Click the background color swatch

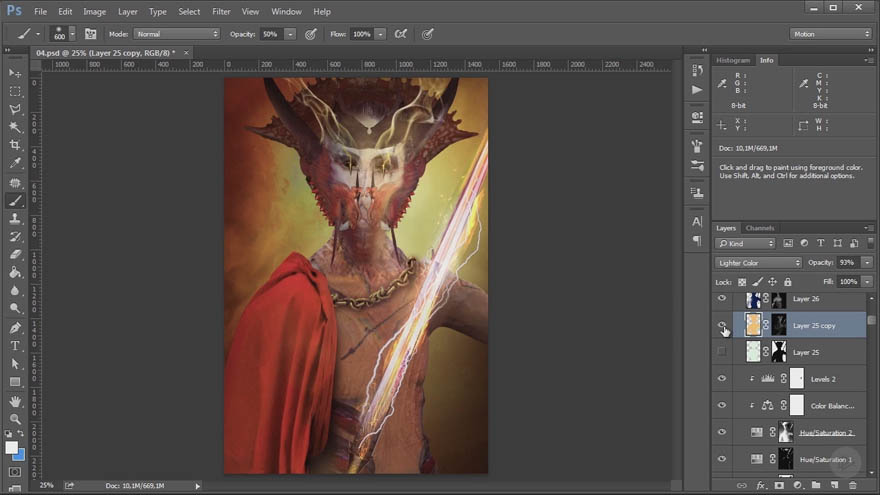(x=21, y=455)
